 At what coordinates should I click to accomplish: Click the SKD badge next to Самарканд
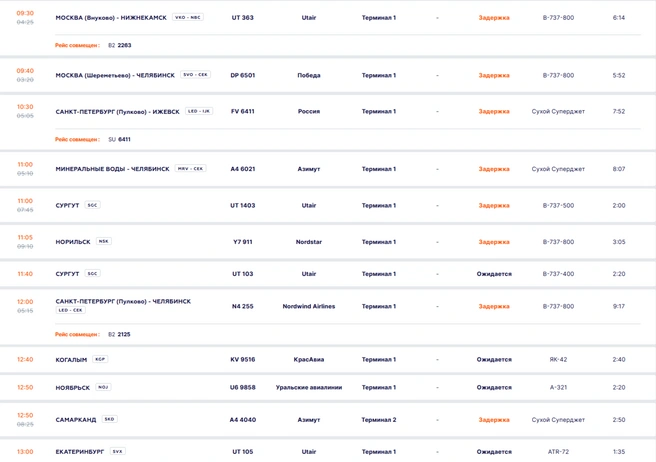click(x=110, y=419)
